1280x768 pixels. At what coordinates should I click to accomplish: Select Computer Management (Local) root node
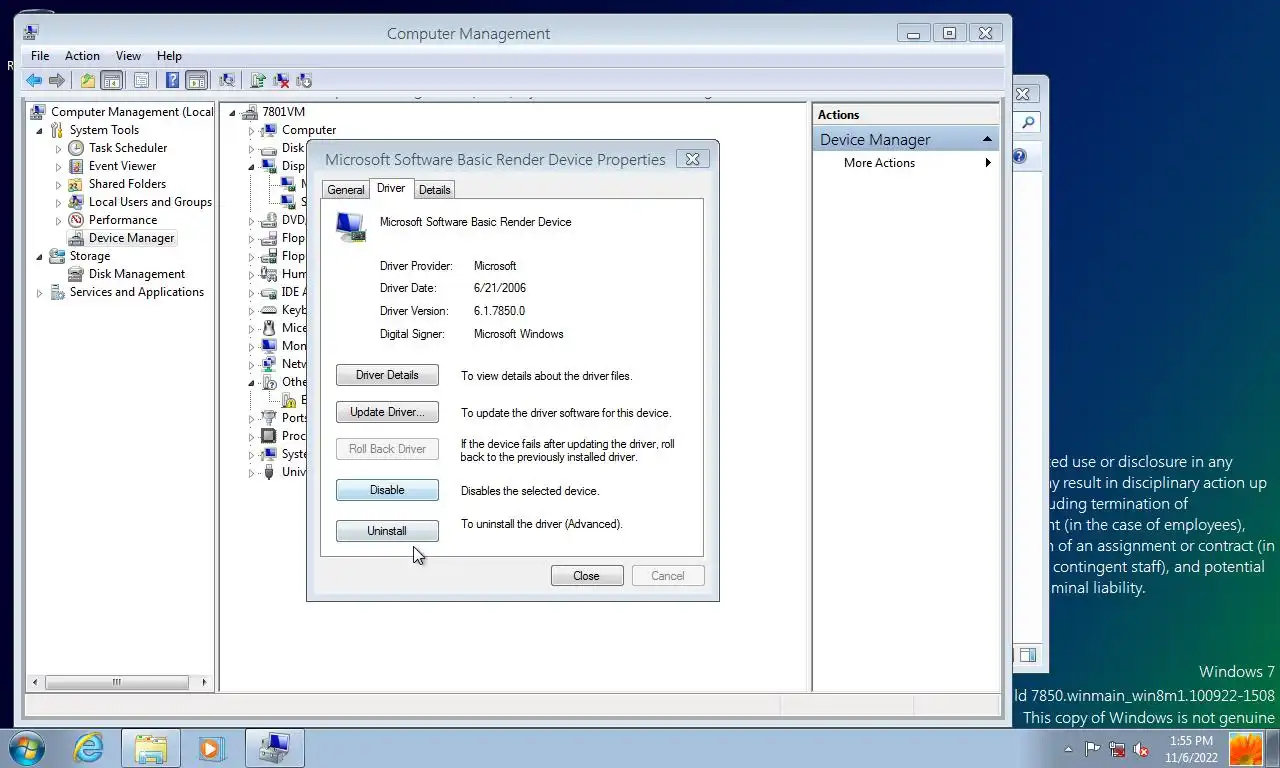[x=132, y=112]
